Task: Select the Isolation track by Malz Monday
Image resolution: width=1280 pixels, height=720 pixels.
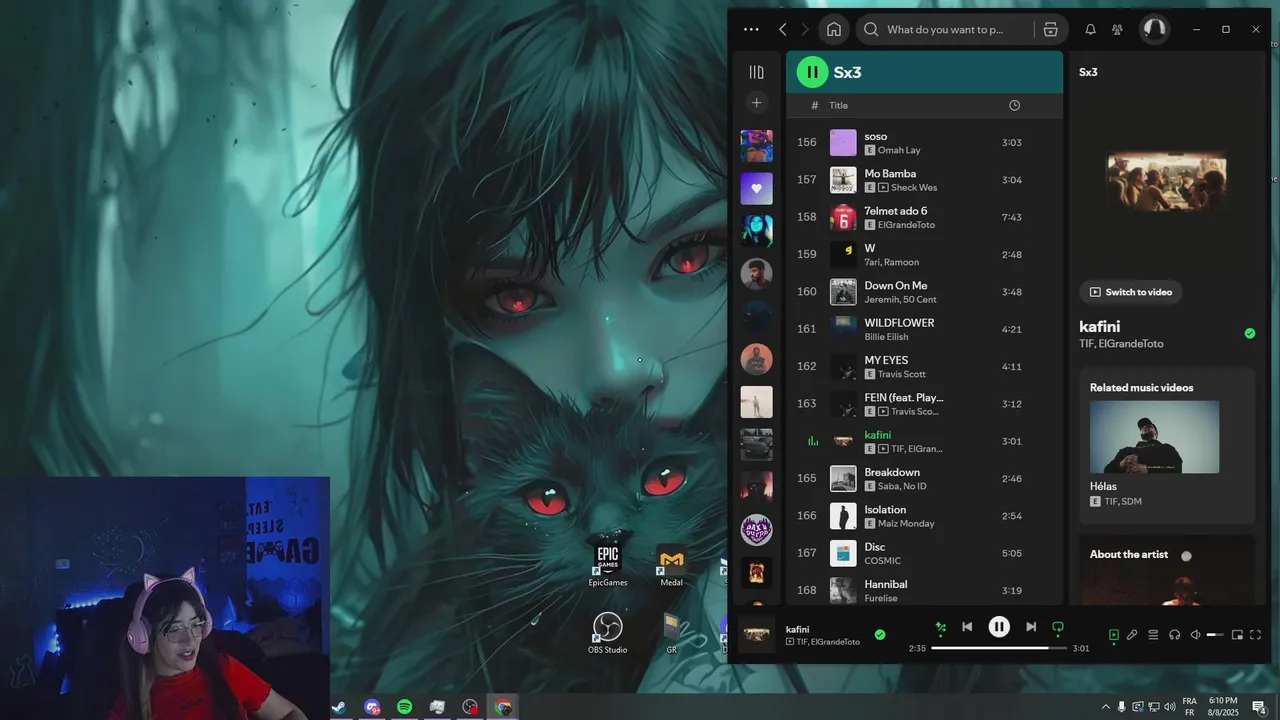Action: click(924, 516)
